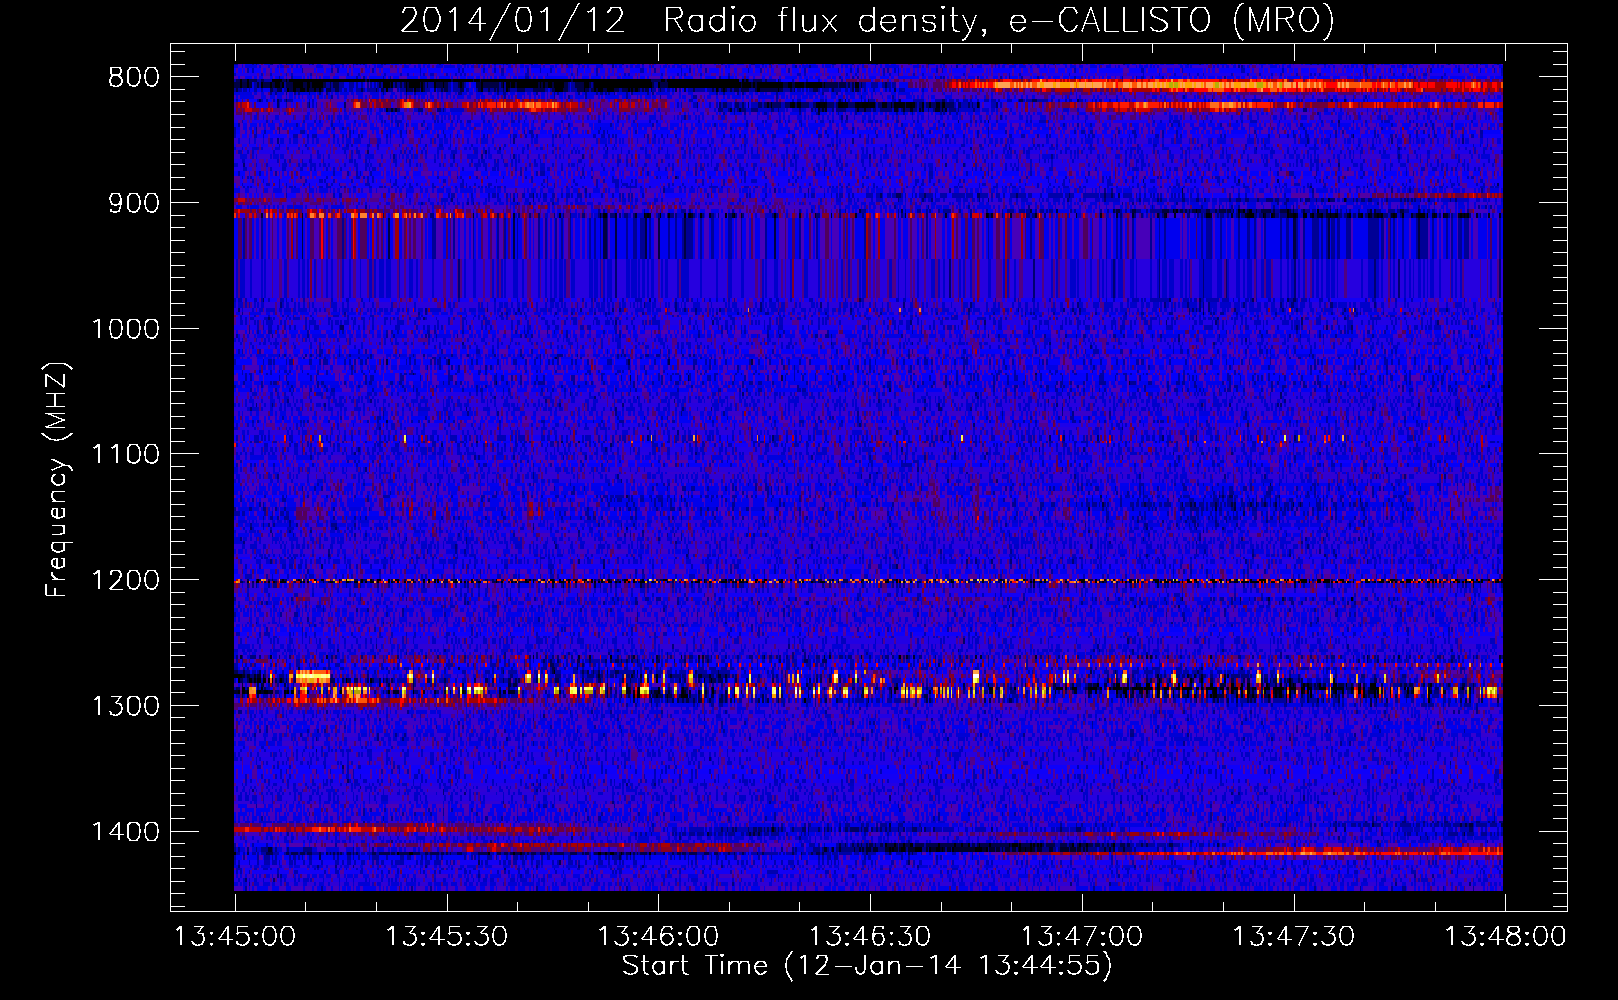Click the "Start Time (12-Jan-14 13:44:55)" label
Image resolution: width=1618 pixels, height=1000 pixels.
(x=867, y=966)
